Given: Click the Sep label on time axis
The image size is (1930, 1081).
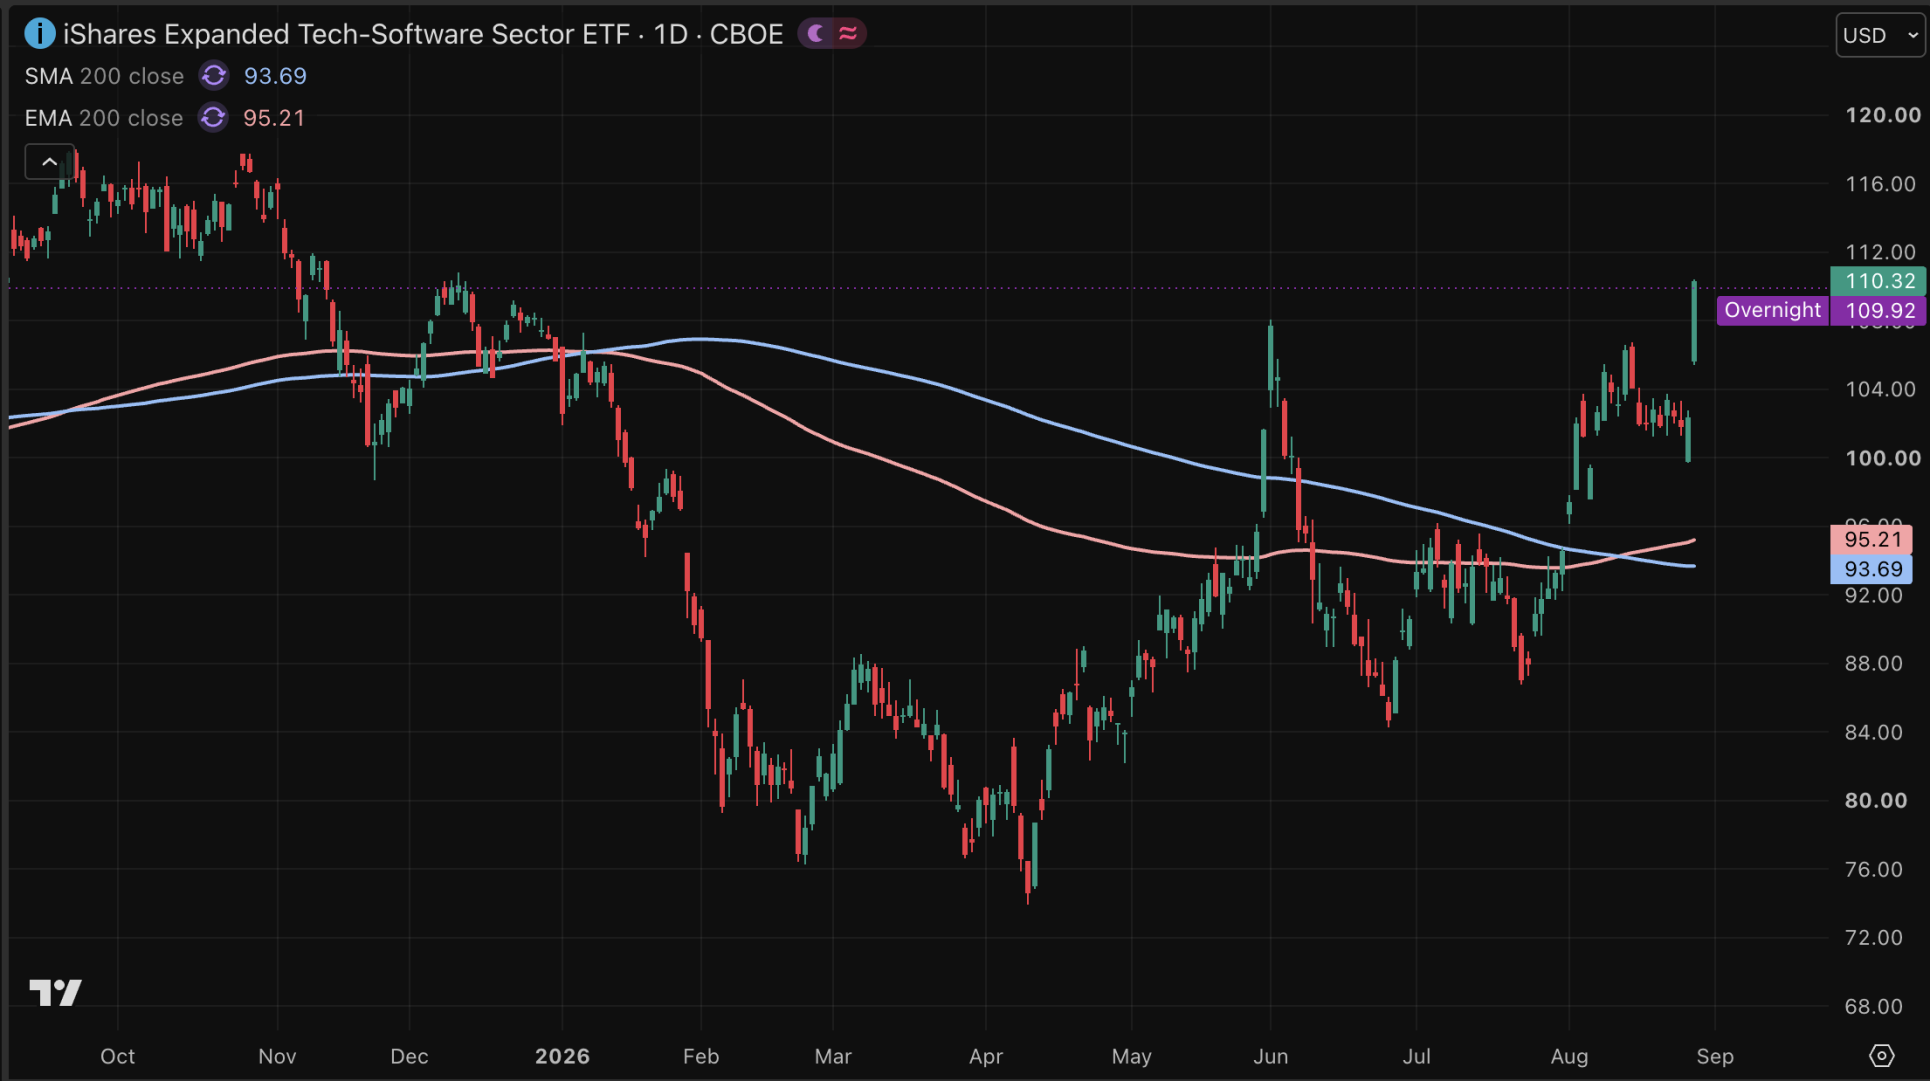Looking at the screenshot, I should point(1715,1056).
